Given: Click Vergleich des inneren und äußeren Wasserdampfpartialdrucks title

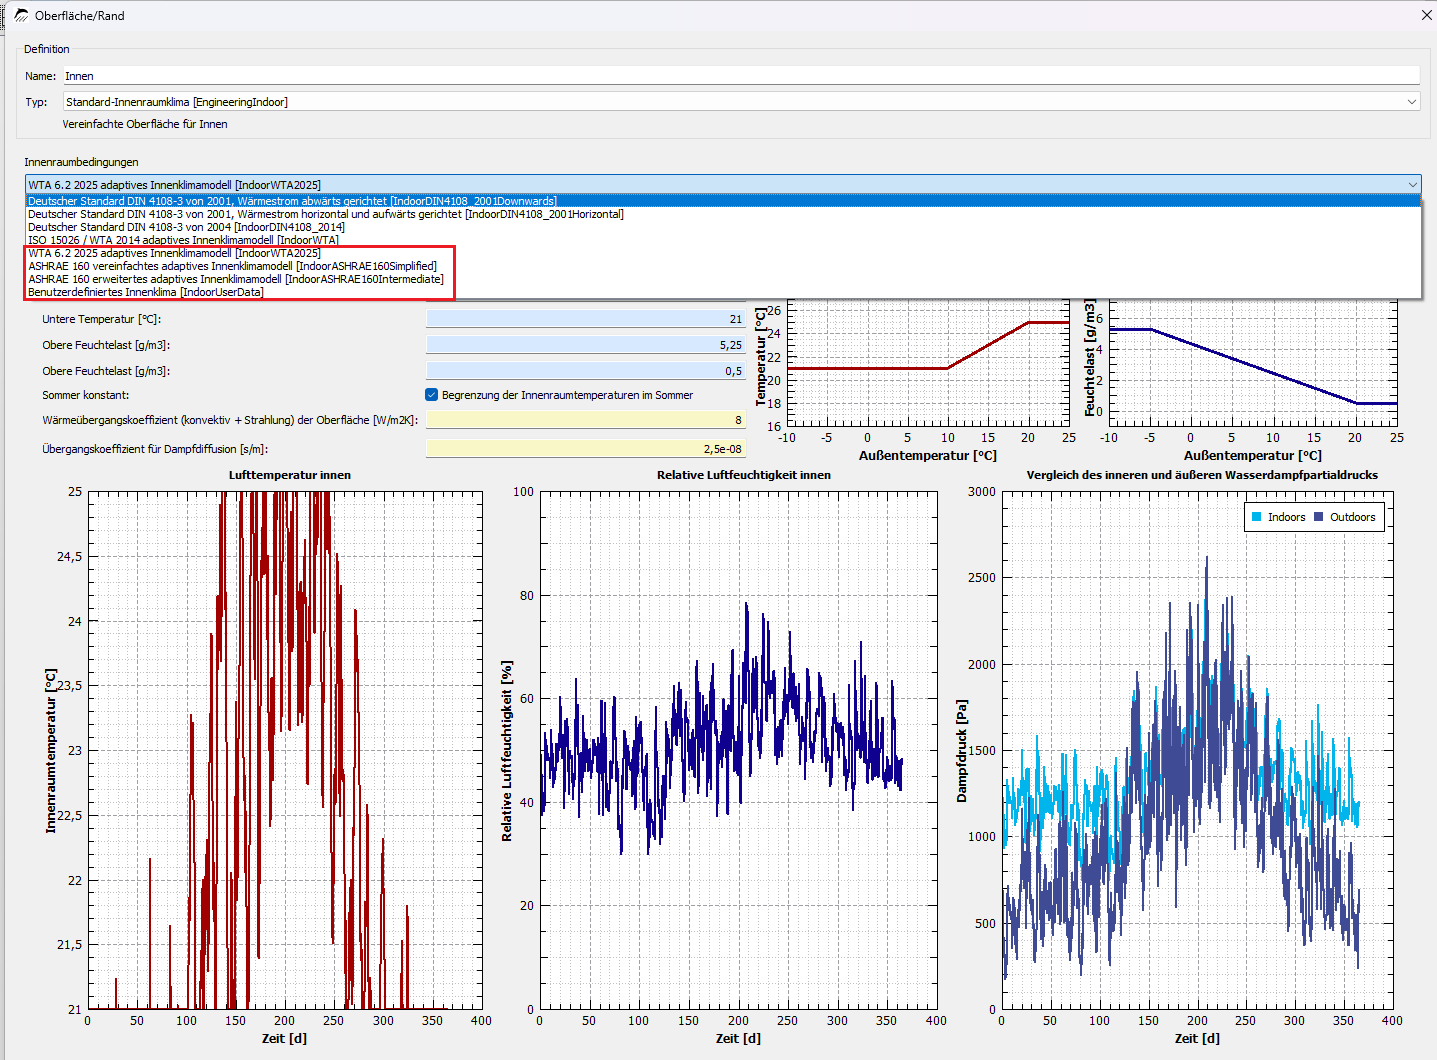Looking at the screenshot, I should tap(1202, 475).
